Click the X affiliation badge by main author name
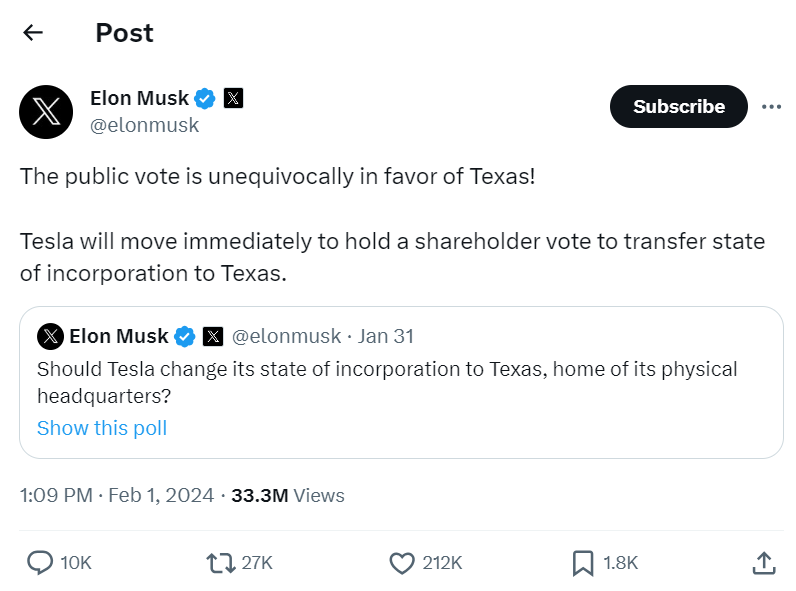 [234, 98]
